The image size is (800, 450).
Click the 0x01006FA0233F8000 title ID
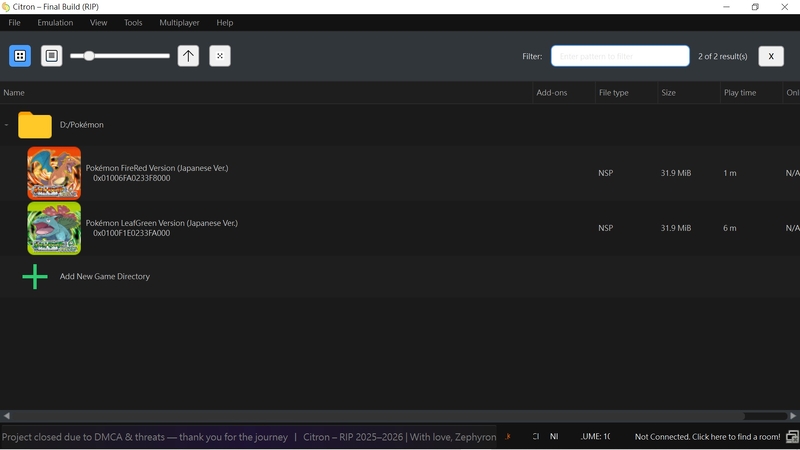(132, 178)
